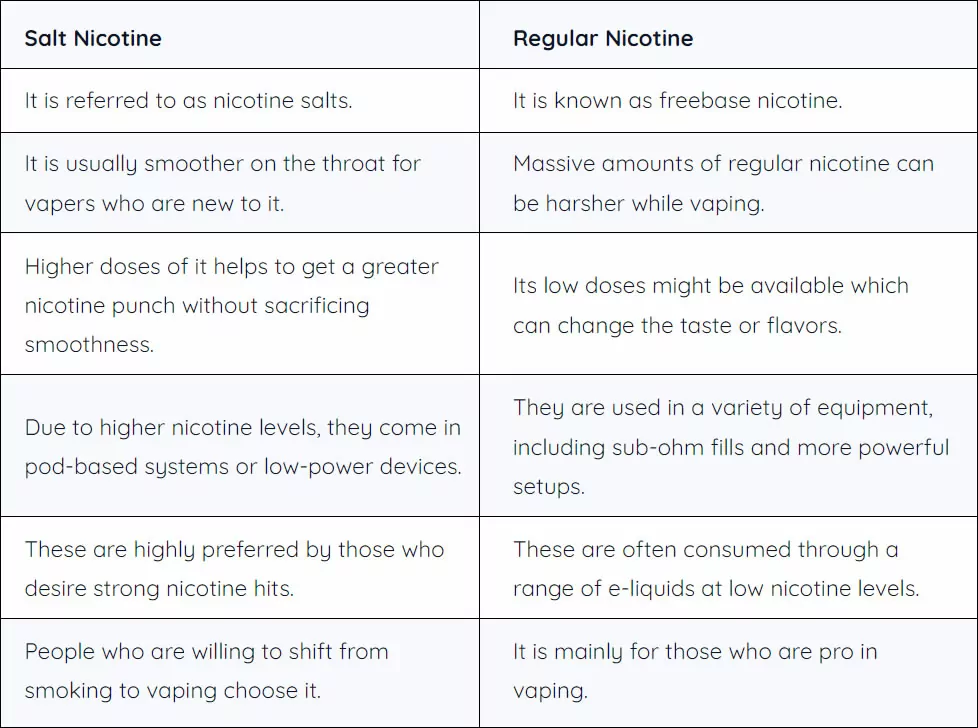Click the 'variety of equipment' cell
Viewport: 978px width, 728px height.
click(x=728, y=445)
